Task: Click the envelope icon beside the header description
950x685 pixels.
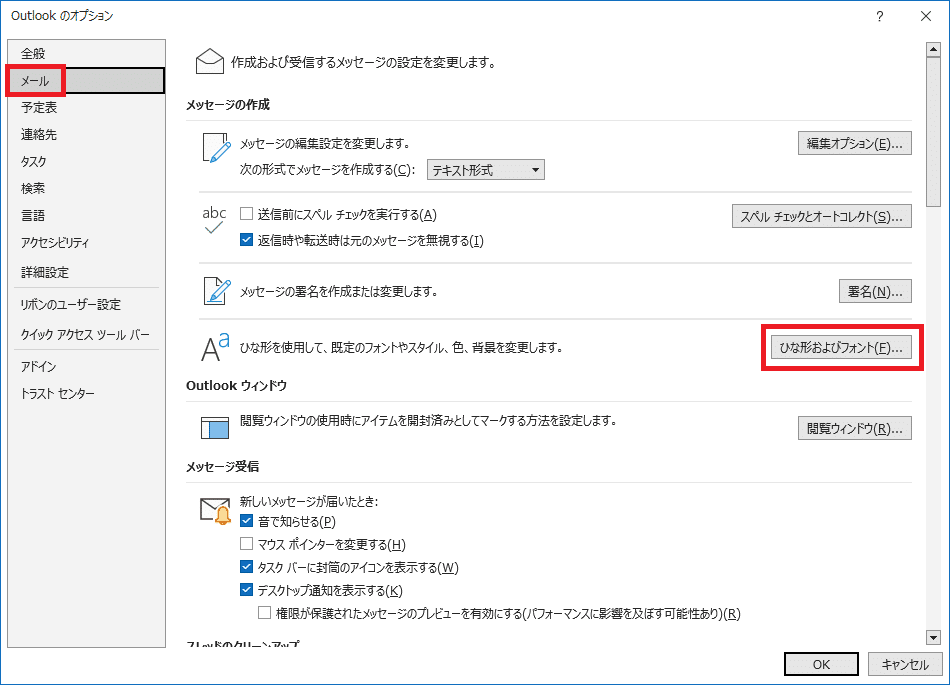Action: click(x=210, y=62)
